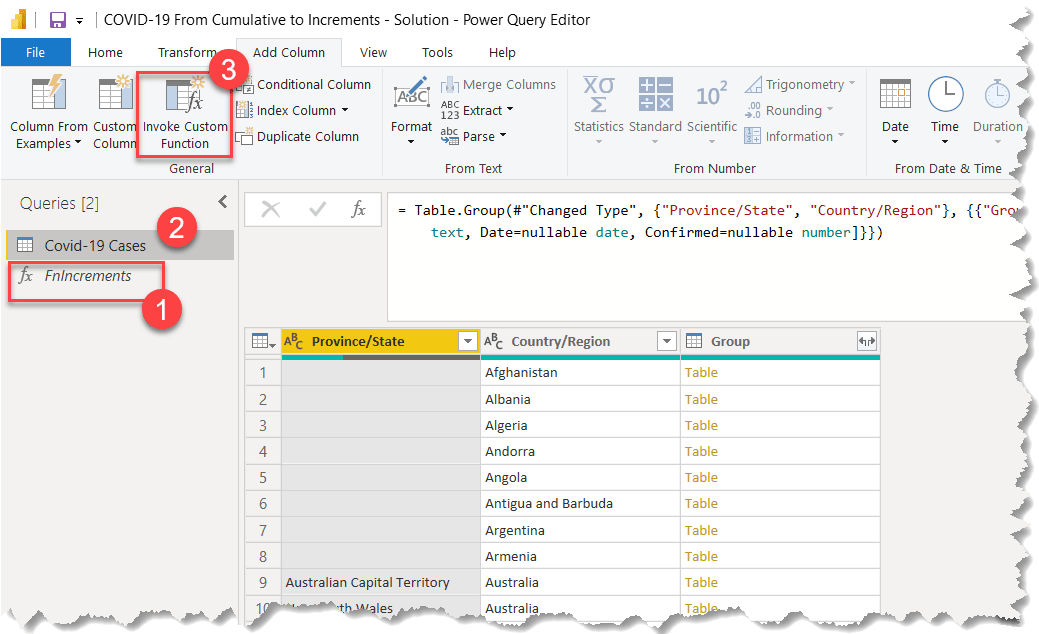Open the Country/Region filter dropdown
The height and width of the screenshot is (634, 1039).
coord(667,341)
